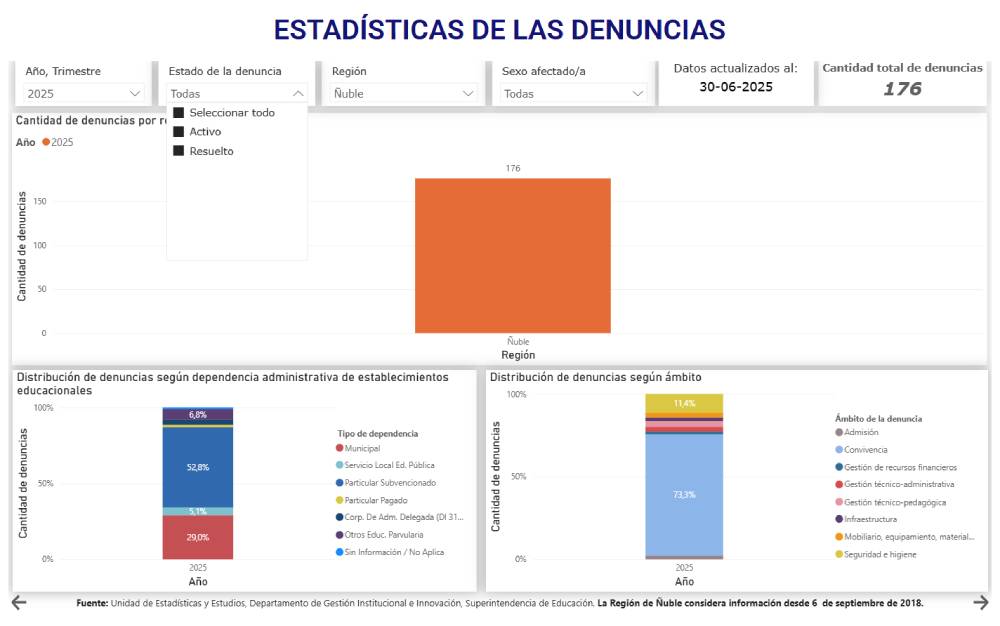Click the next page arrow icon
This screenshot has width=1000, height=626.
coord(981,602)
